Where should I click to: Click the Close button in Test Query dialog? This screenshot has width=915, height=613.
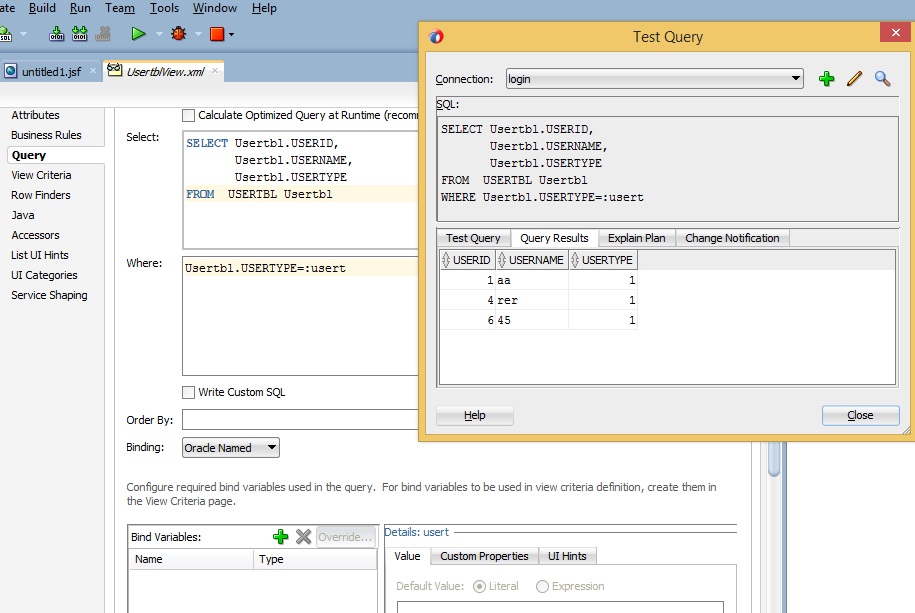click(x=860, y=415)
